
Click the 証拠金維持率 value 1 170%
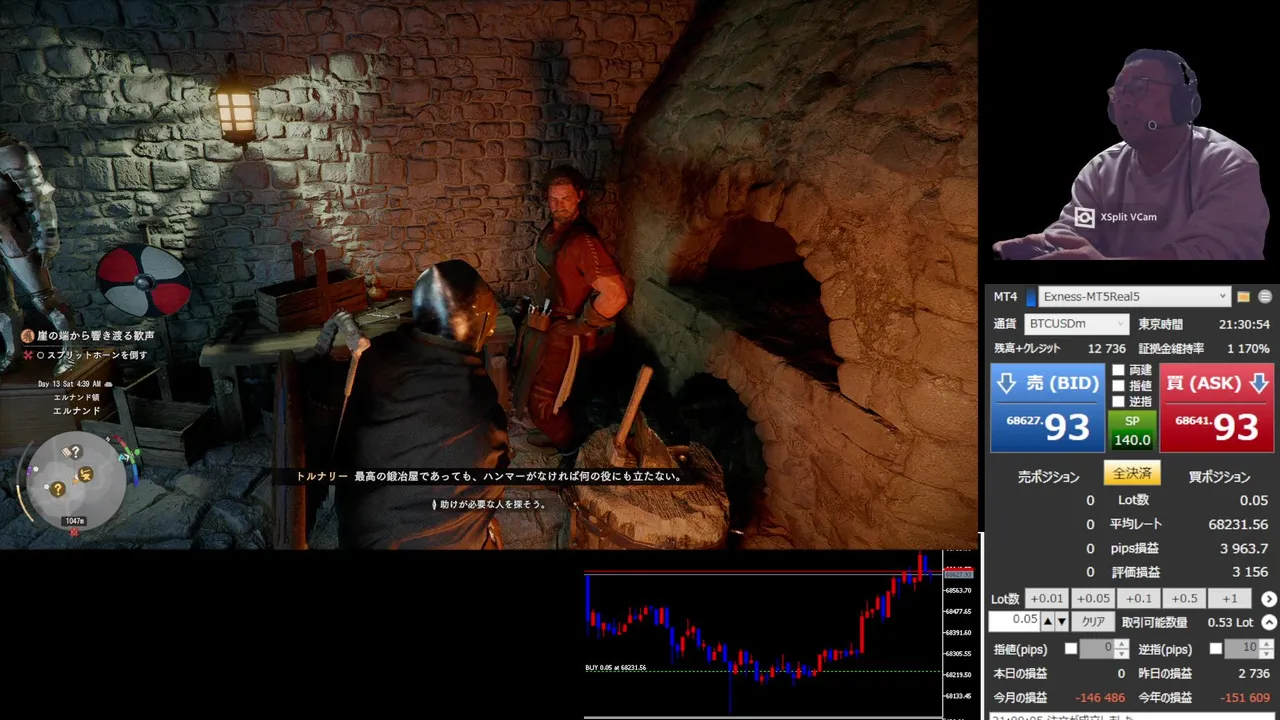pyautogui.click(x=1247, y=349)
